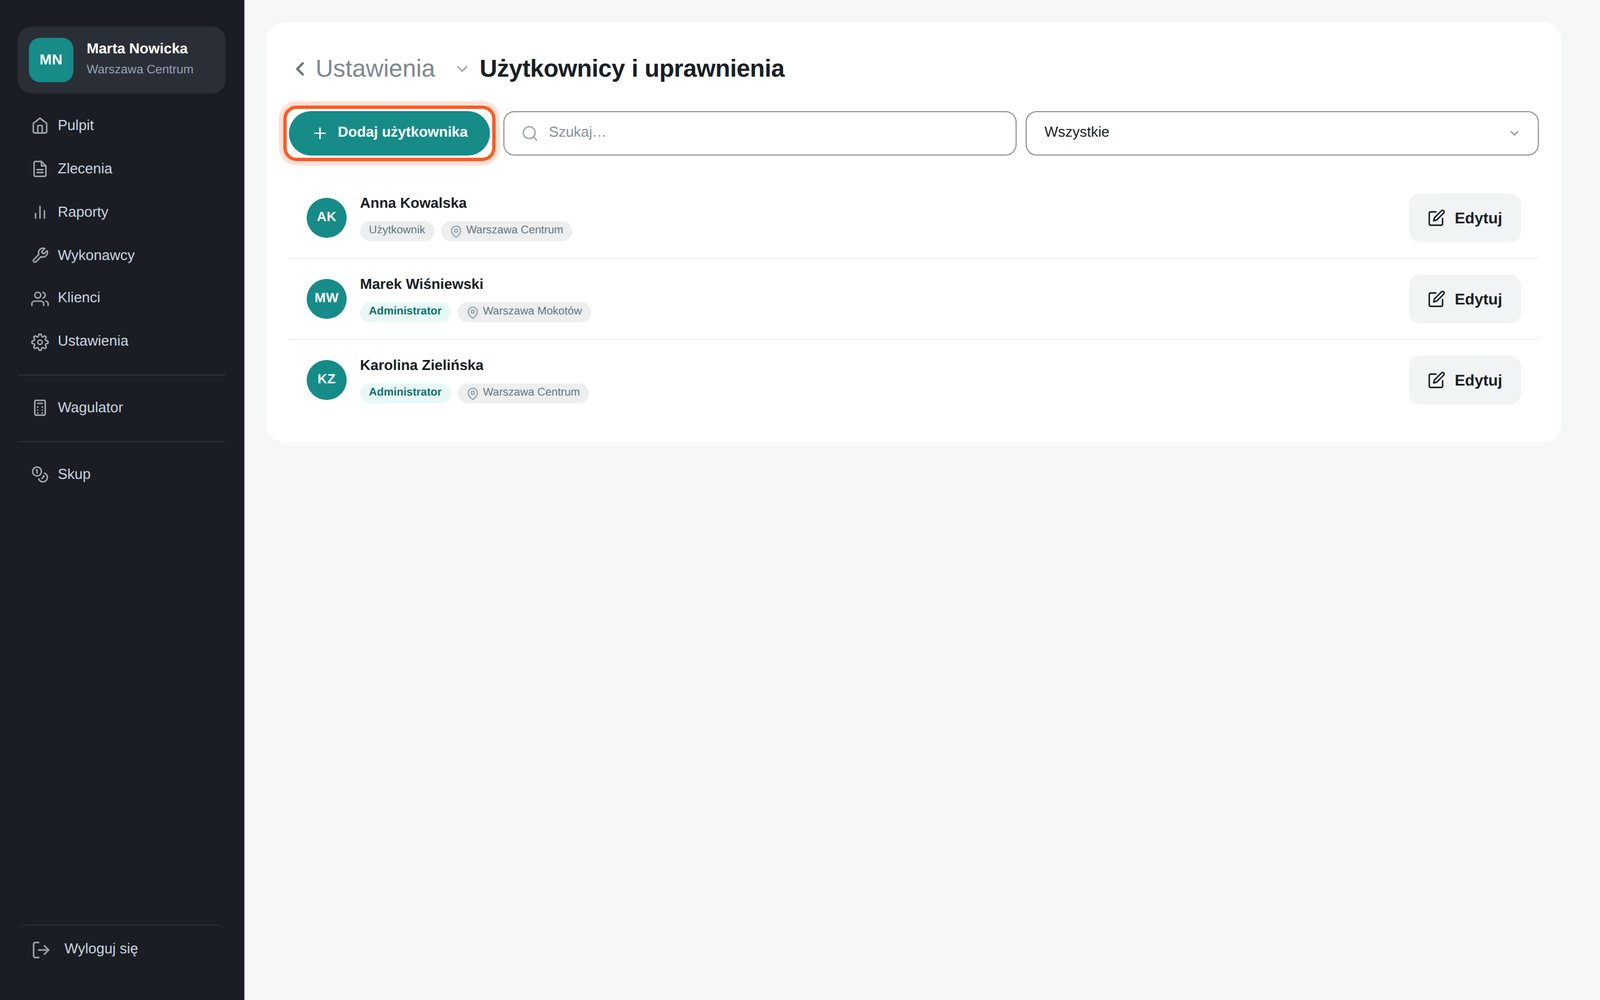Viewport: 1600px width, 1000px height.
Task: Click Karolina Zielińska's Warszawa Centrum tag
Action: click(523, 392)
